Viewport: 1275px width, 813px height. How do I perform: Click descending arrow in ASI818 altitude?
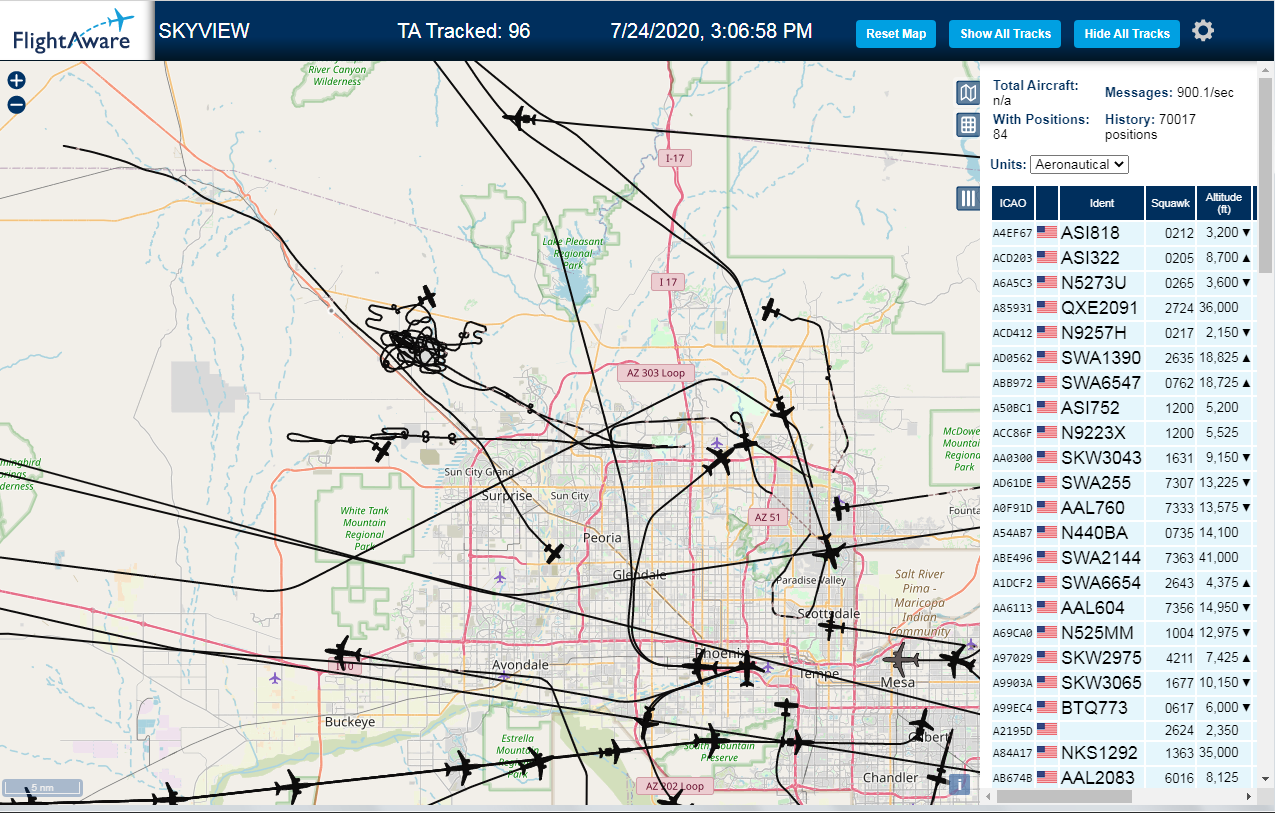pyautogui.click(x=1246, y=233)
